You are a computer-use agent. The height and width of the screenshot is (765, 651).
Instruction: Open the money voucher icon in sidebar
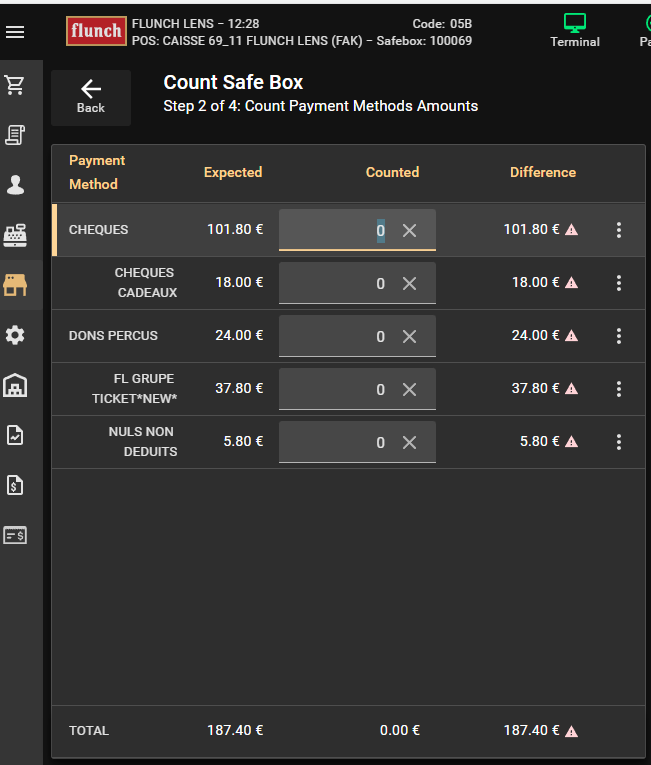click(x=15, y=535)
